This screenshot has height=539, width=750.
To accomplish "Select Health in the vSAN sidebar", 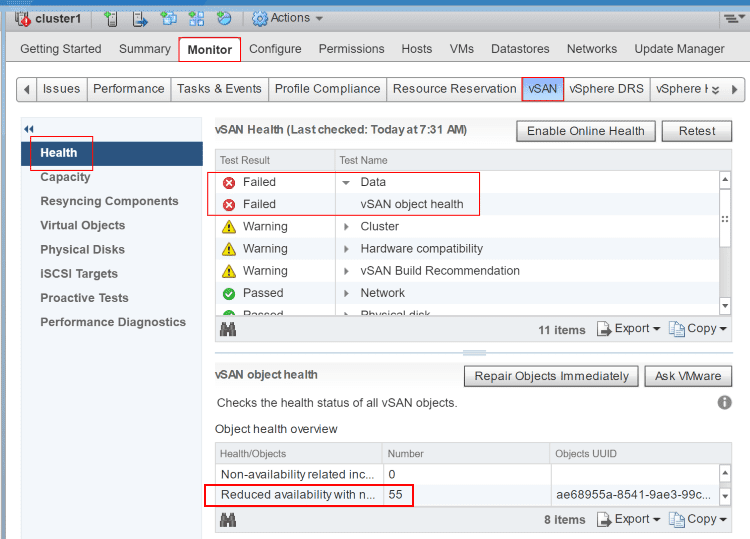I will click(111, 153).
